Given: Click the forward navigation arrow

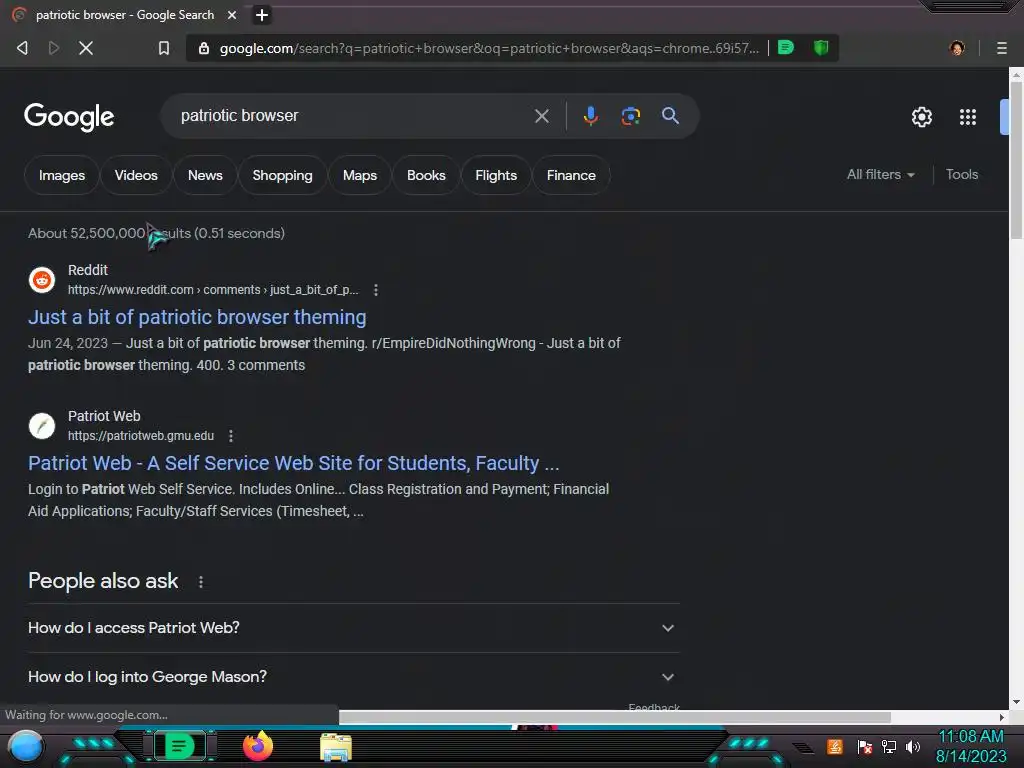Looking at the screenshot, I should [54, 48].
